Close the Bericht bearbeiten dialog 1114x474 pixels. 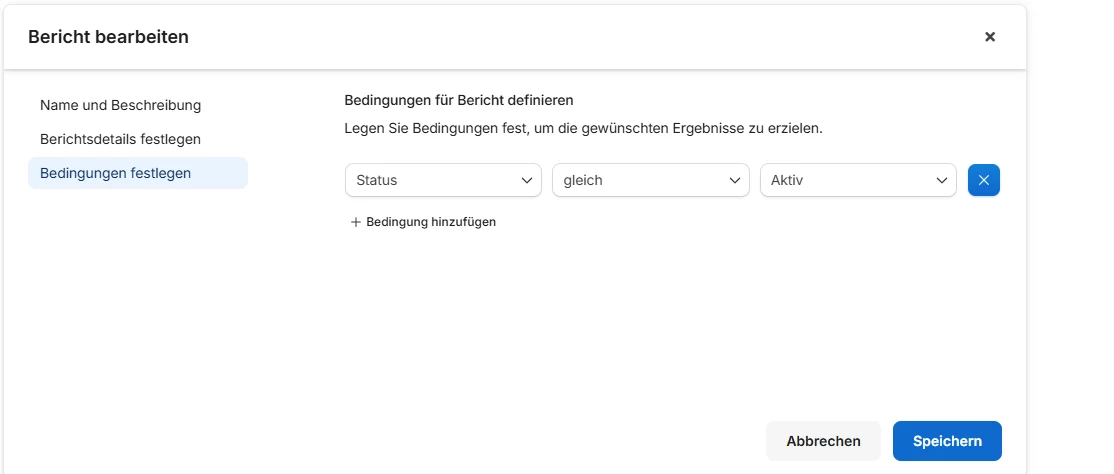[990, 37]
